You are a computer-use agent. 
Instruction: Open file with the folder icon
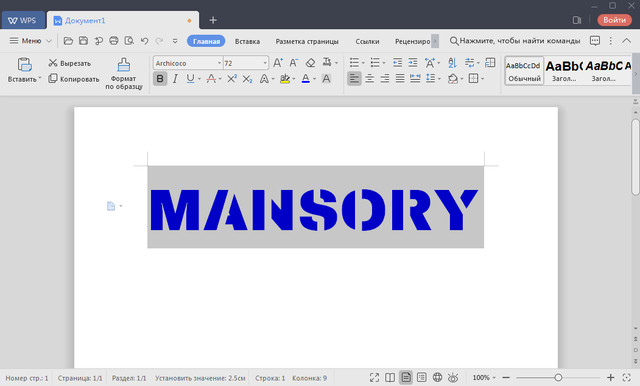click(x=68, y=41)
